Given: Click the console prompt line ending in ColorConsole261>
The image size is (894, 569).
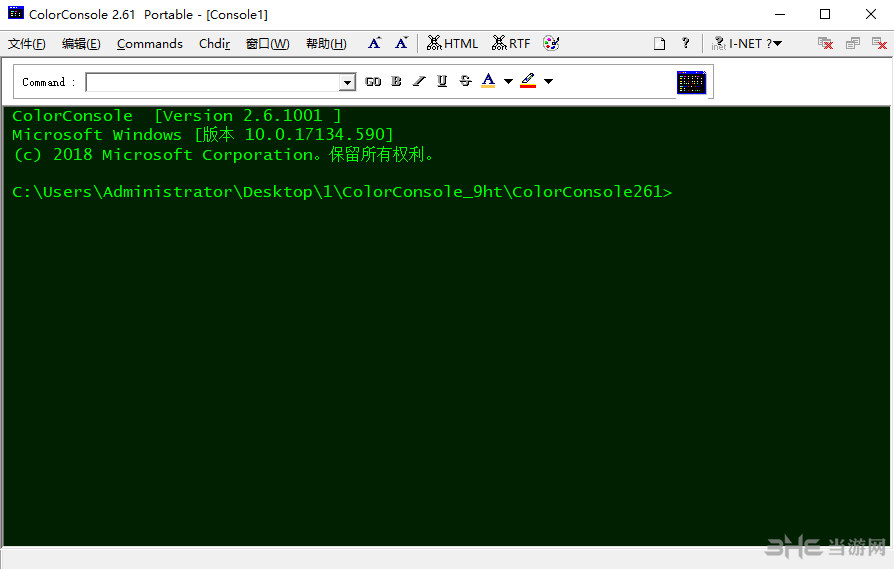Looking at the screenshot, I should click(x=342, y=192).
